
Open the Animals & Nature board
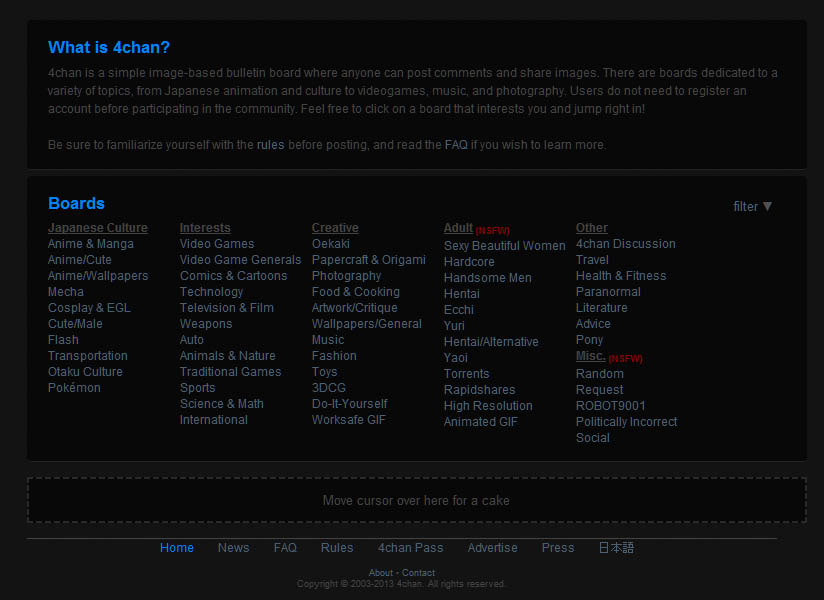point(227,356)
